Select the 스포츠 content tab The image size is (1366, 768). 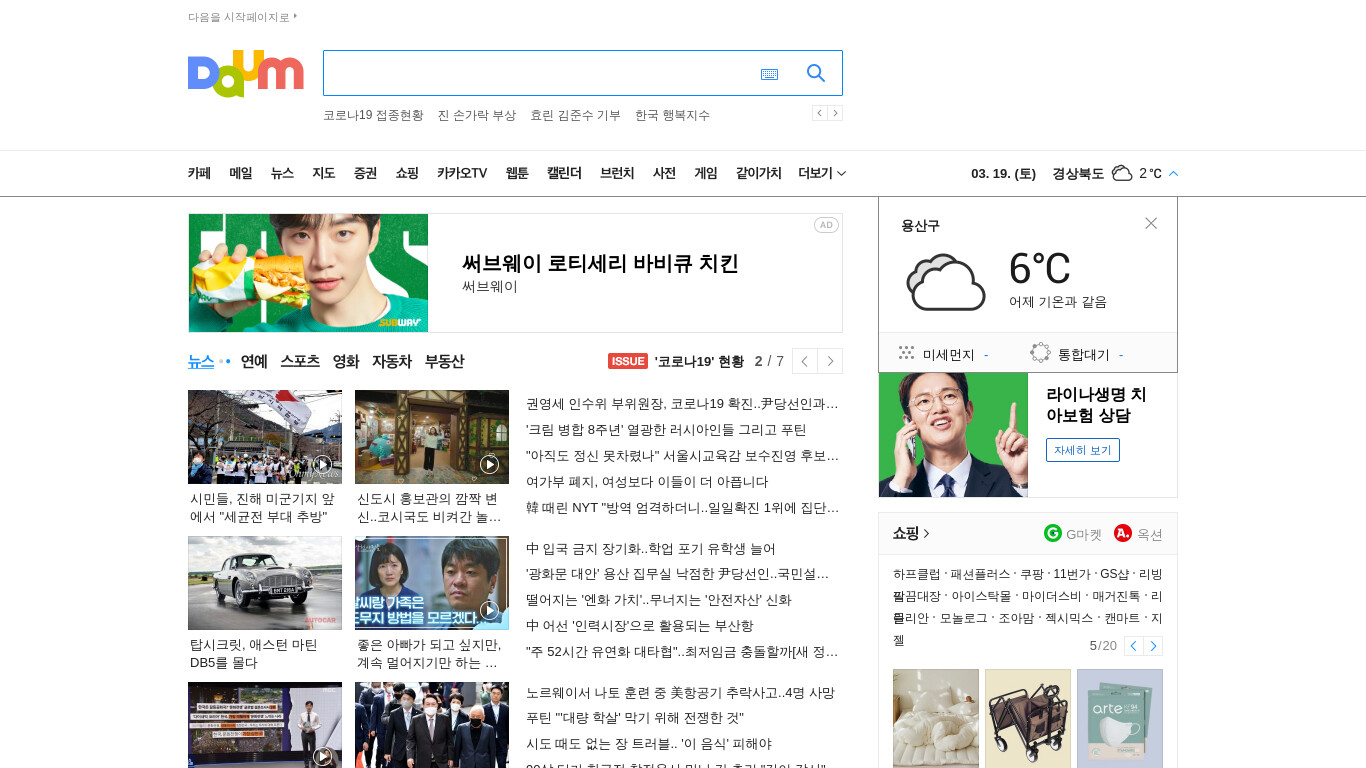[x=300, y=361]
